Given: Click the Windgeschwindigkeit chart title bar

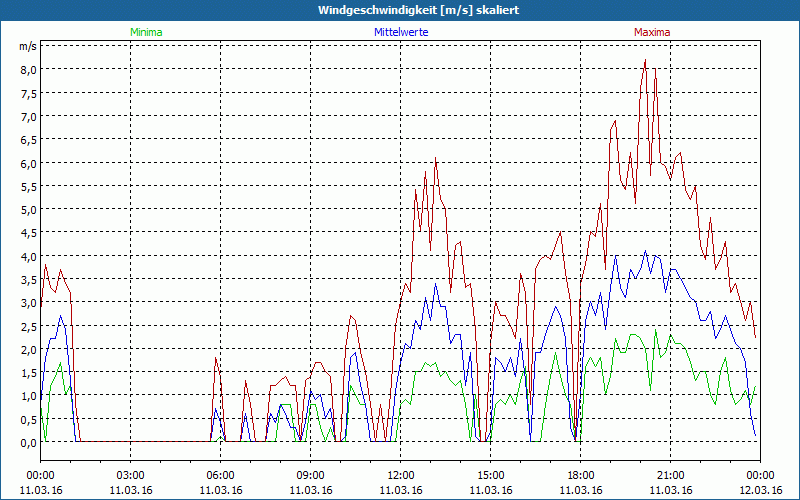Looking at the screenshot, I should 400,10.
